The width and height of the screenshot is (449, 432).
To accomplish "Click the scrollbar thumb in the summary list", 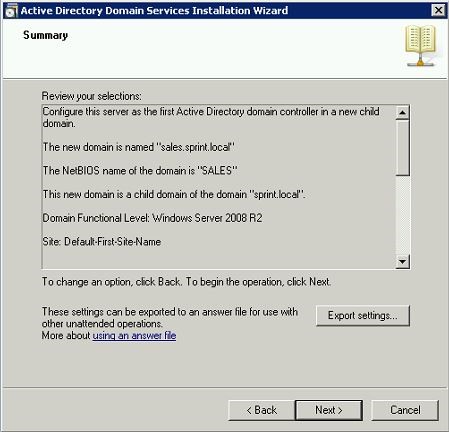I will click(403, 148).
